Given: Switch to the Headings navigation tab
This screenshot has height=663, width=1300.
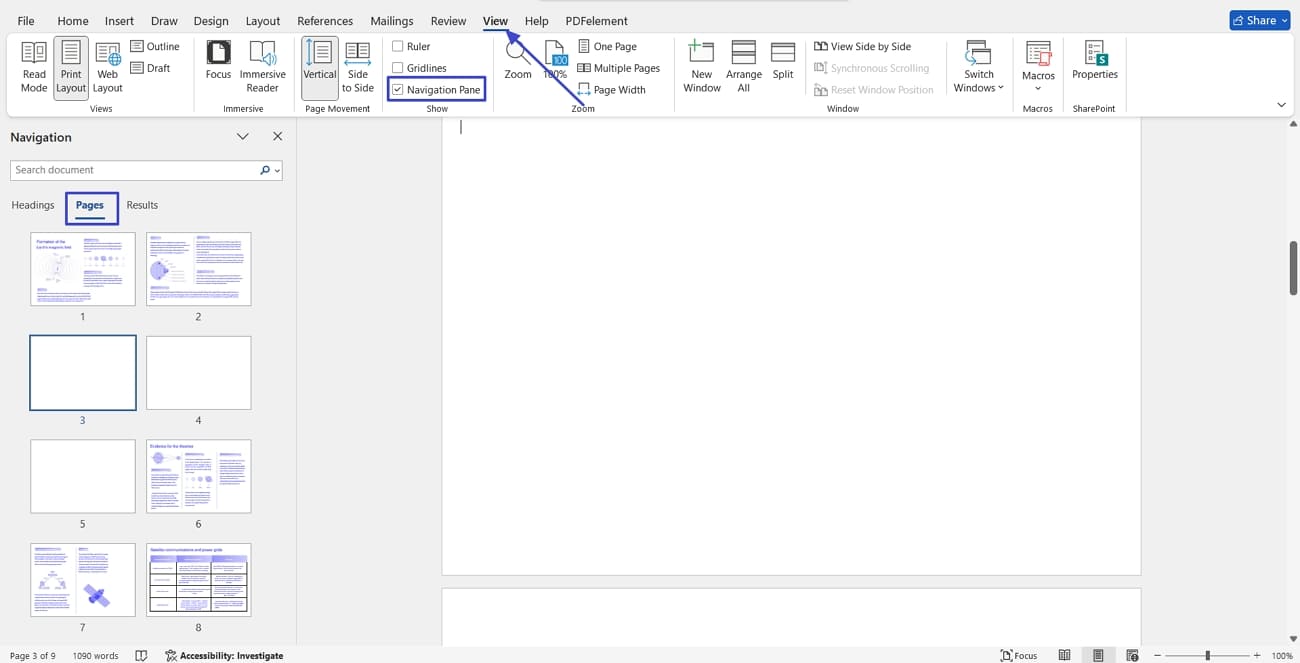Looking at the screenshot, I should 32,205.
